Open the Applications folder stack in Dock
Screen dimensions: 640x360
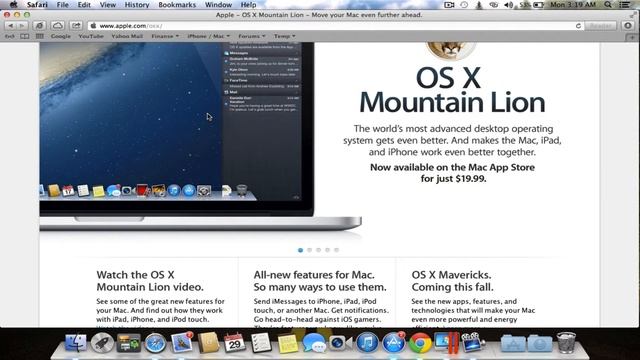point(513,343)
